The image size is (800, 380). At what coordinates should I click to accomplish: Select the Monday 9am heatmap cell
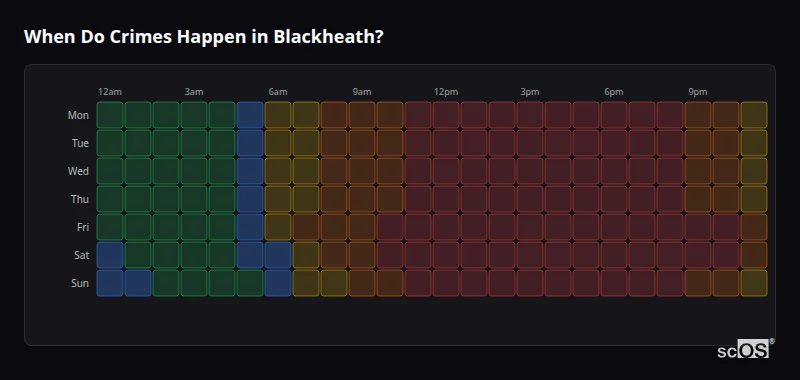[362, 115]
